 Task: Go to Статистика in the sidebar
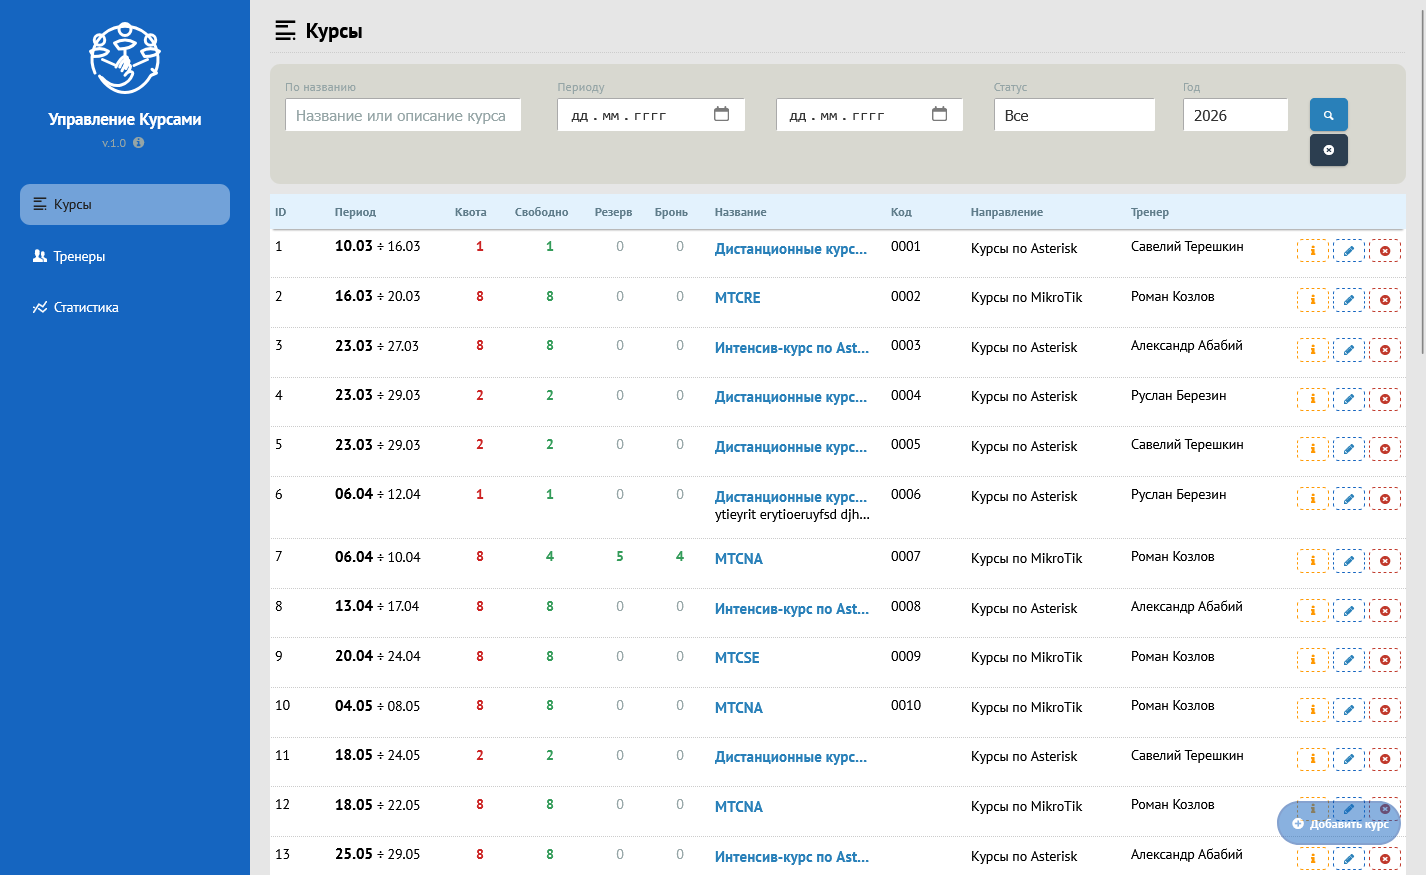(86, 307)
